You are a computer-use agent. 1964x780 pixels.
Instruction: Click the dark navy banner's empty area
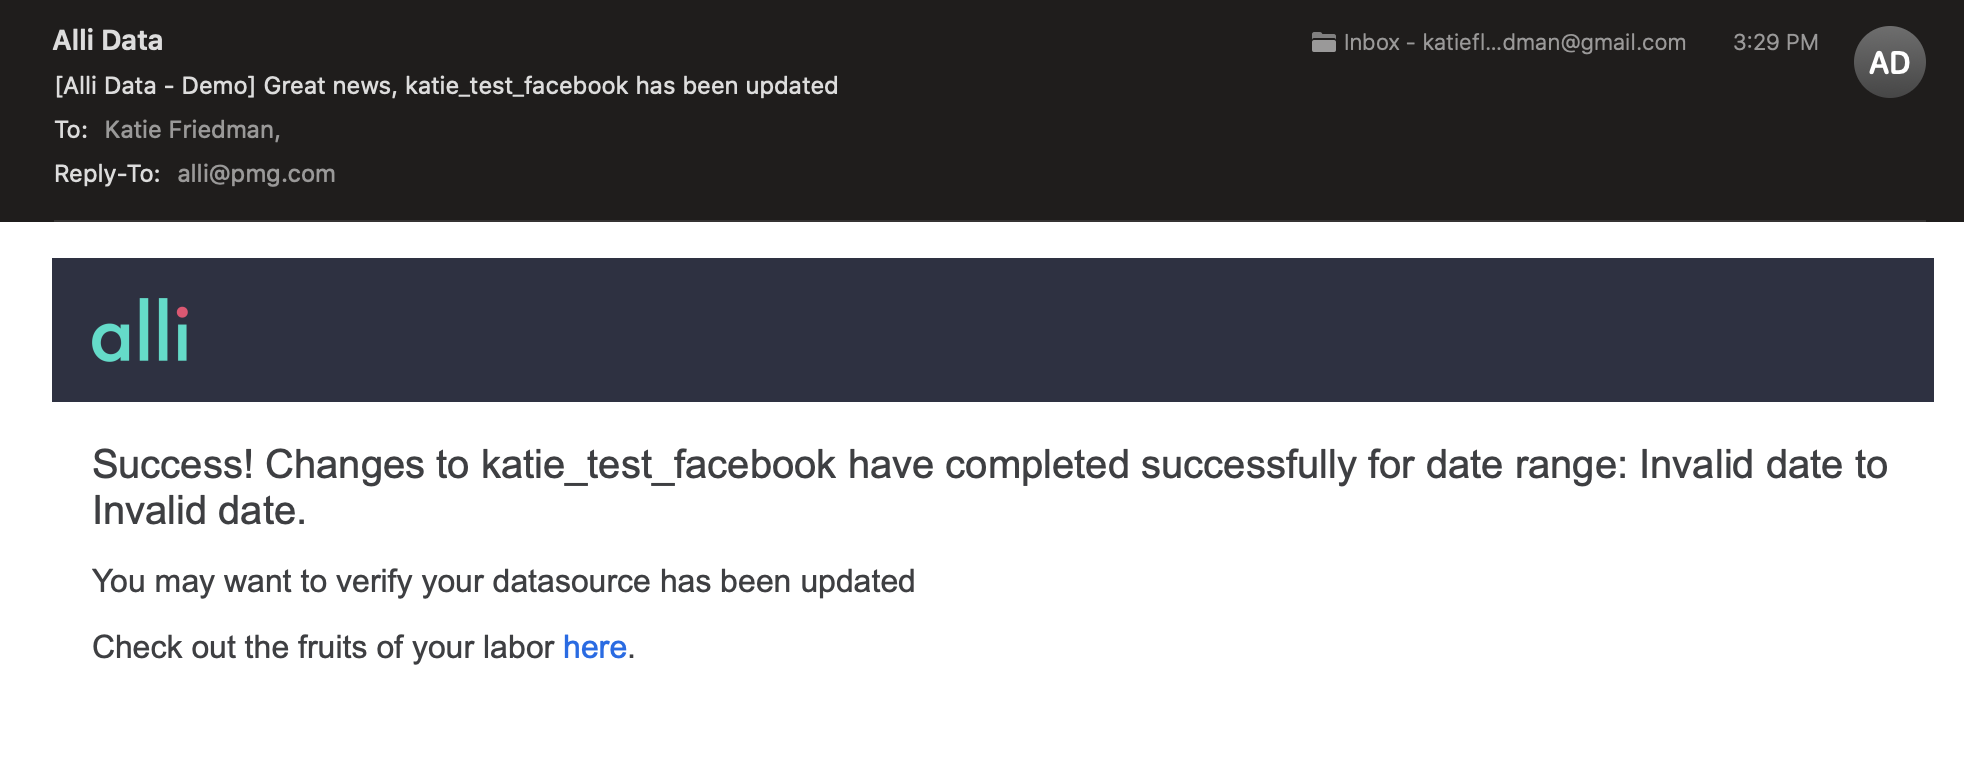coord(1000,330)
